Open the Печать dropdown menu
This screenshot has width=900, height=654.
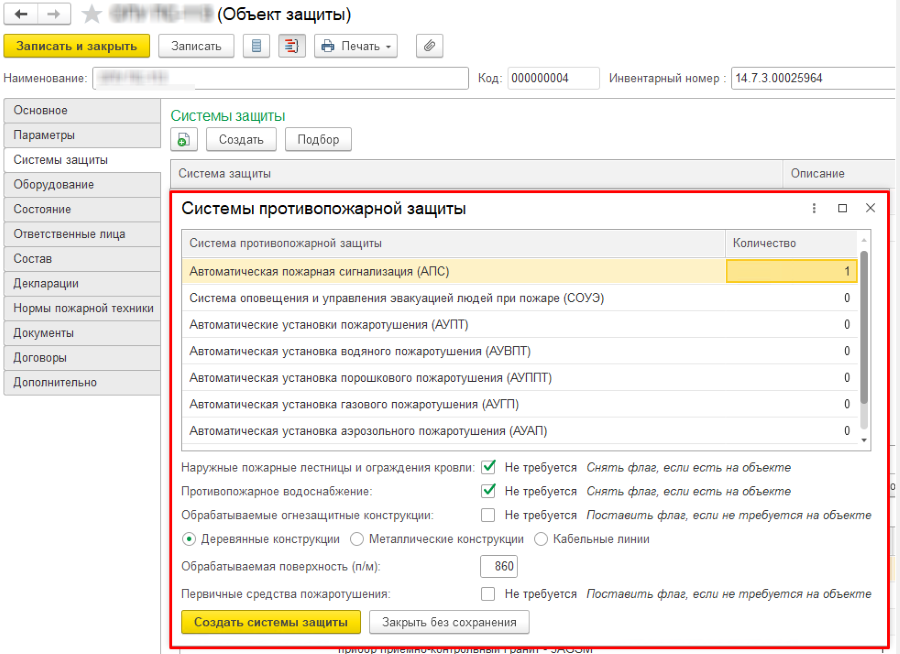click(x=356, y=46)
